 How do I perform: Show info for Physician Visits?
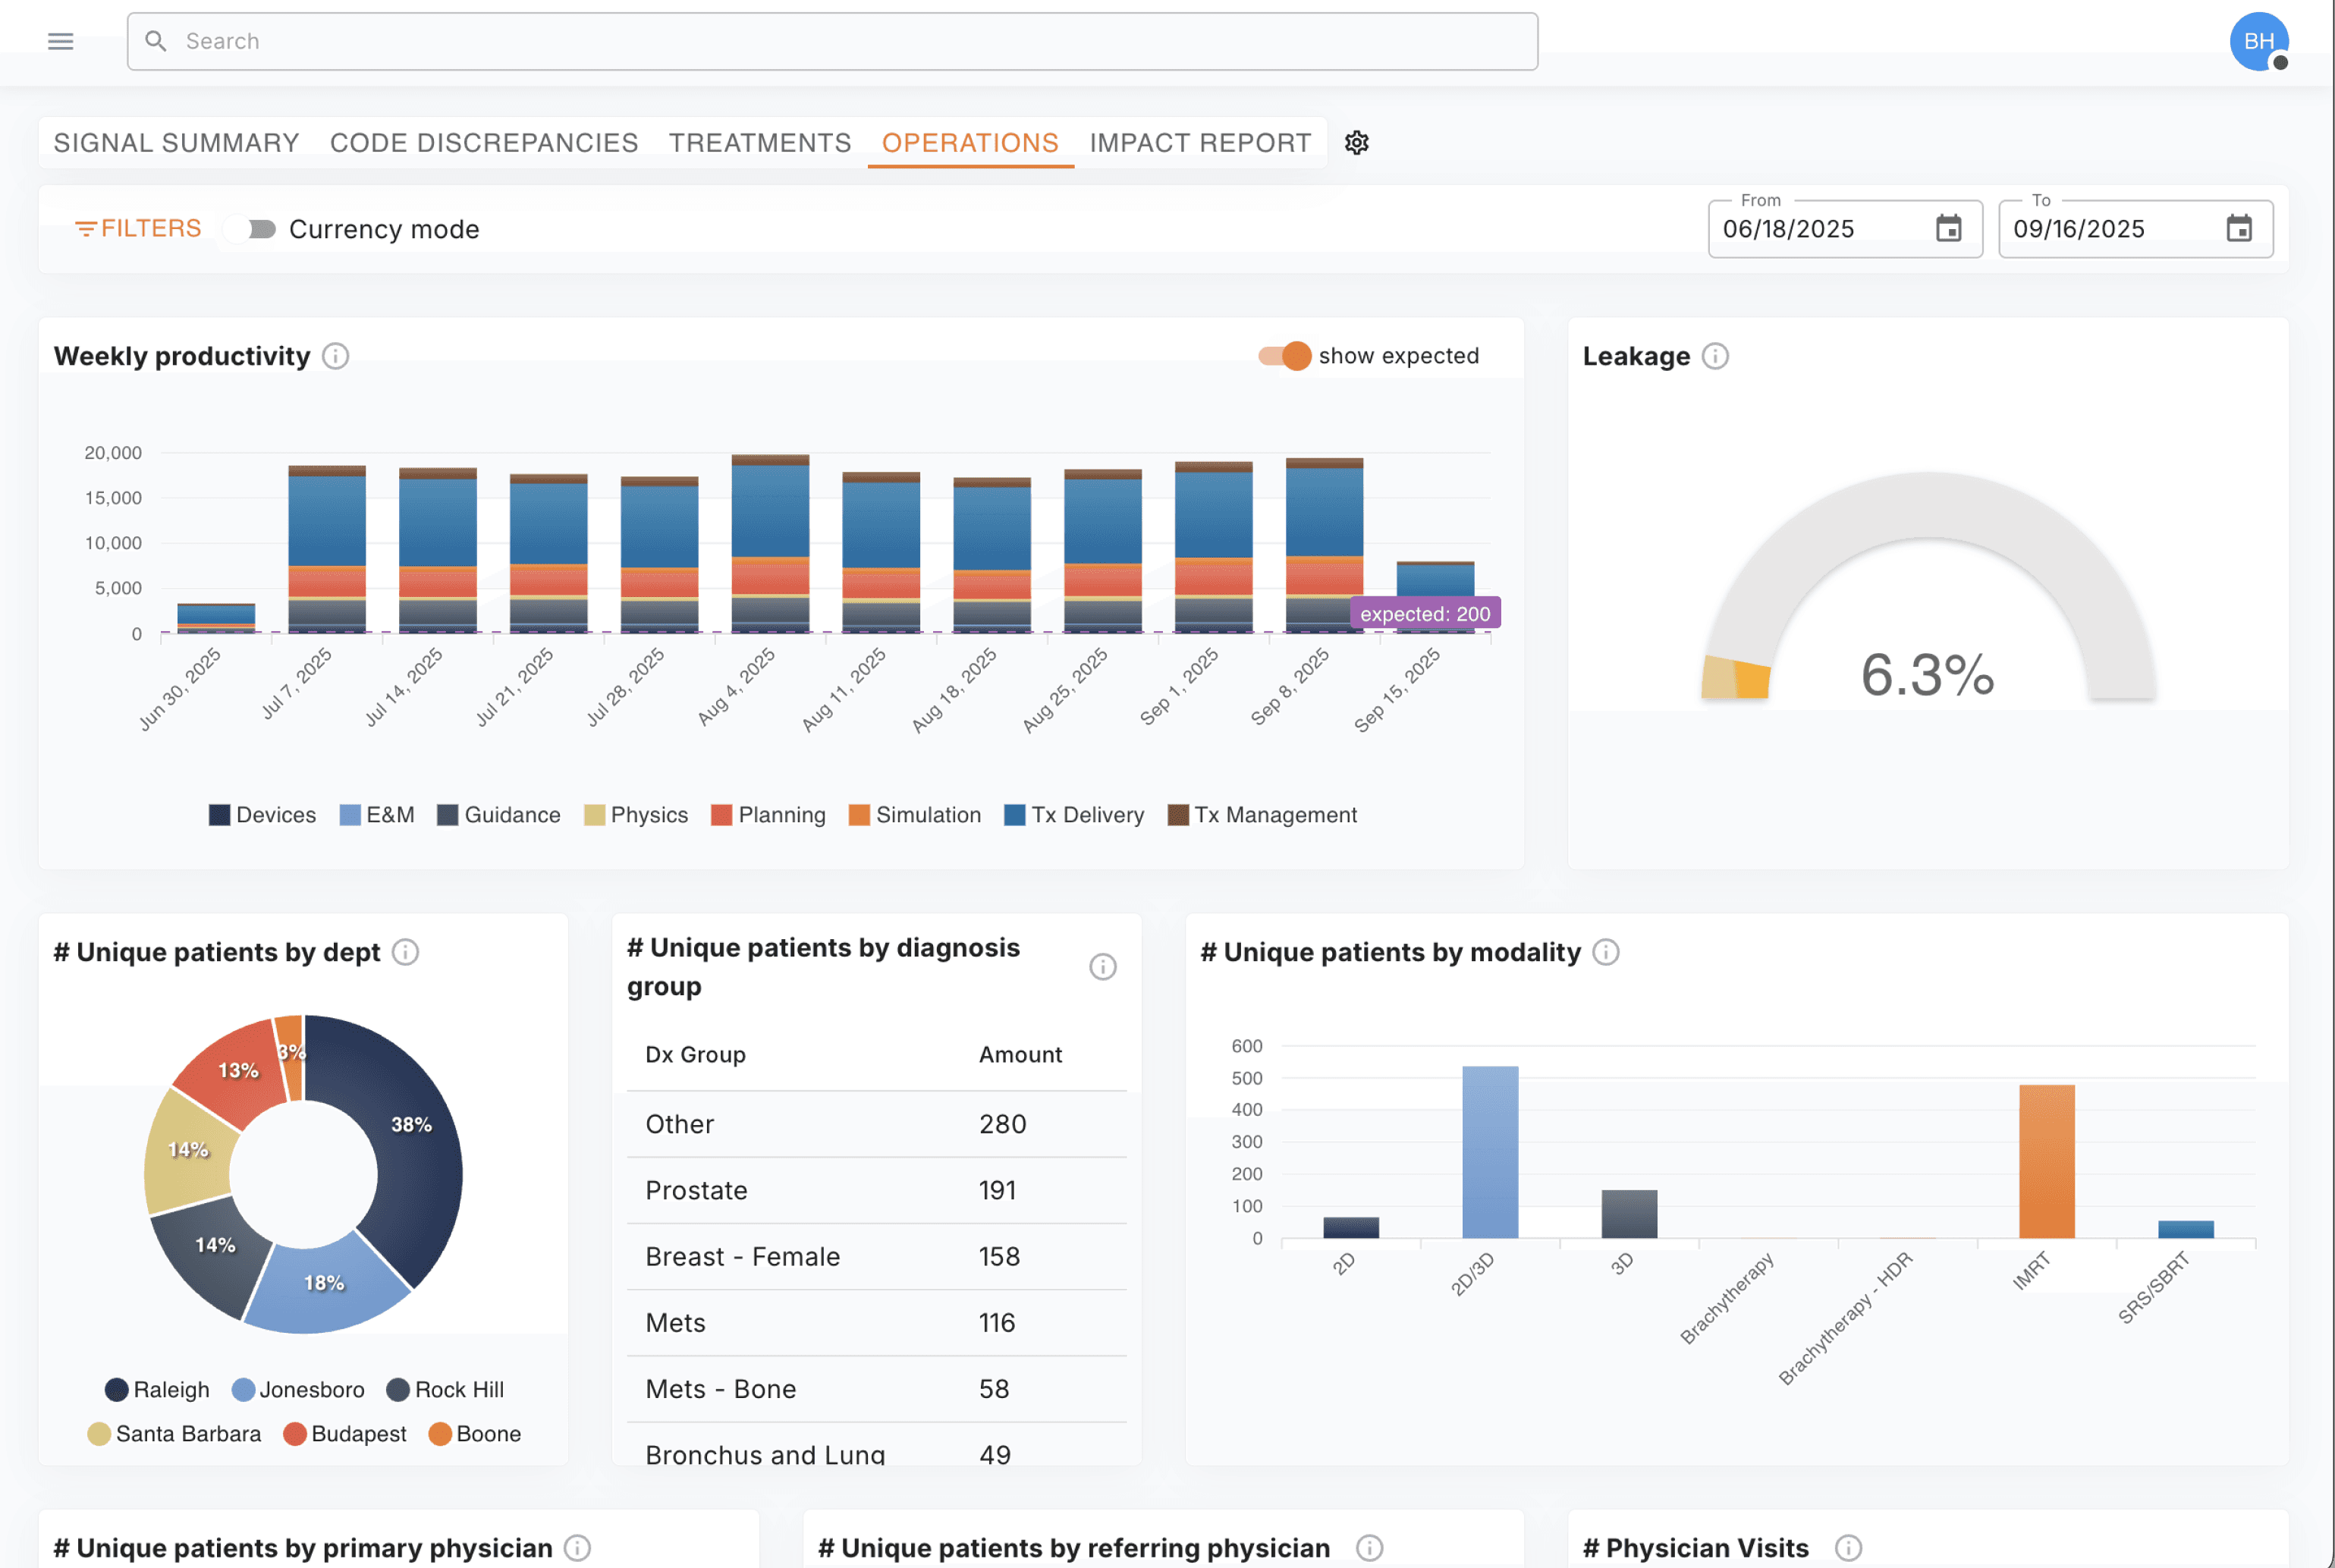click(1848, 1548)
